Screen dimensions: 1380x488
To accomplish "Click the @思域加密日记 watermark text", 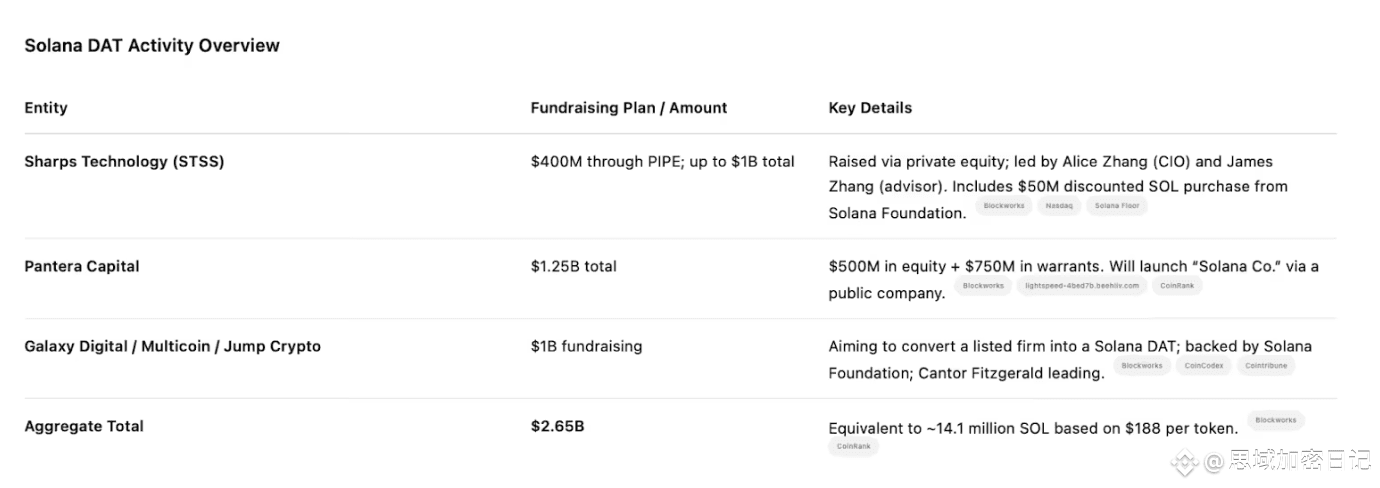I will coord(1288,461).
